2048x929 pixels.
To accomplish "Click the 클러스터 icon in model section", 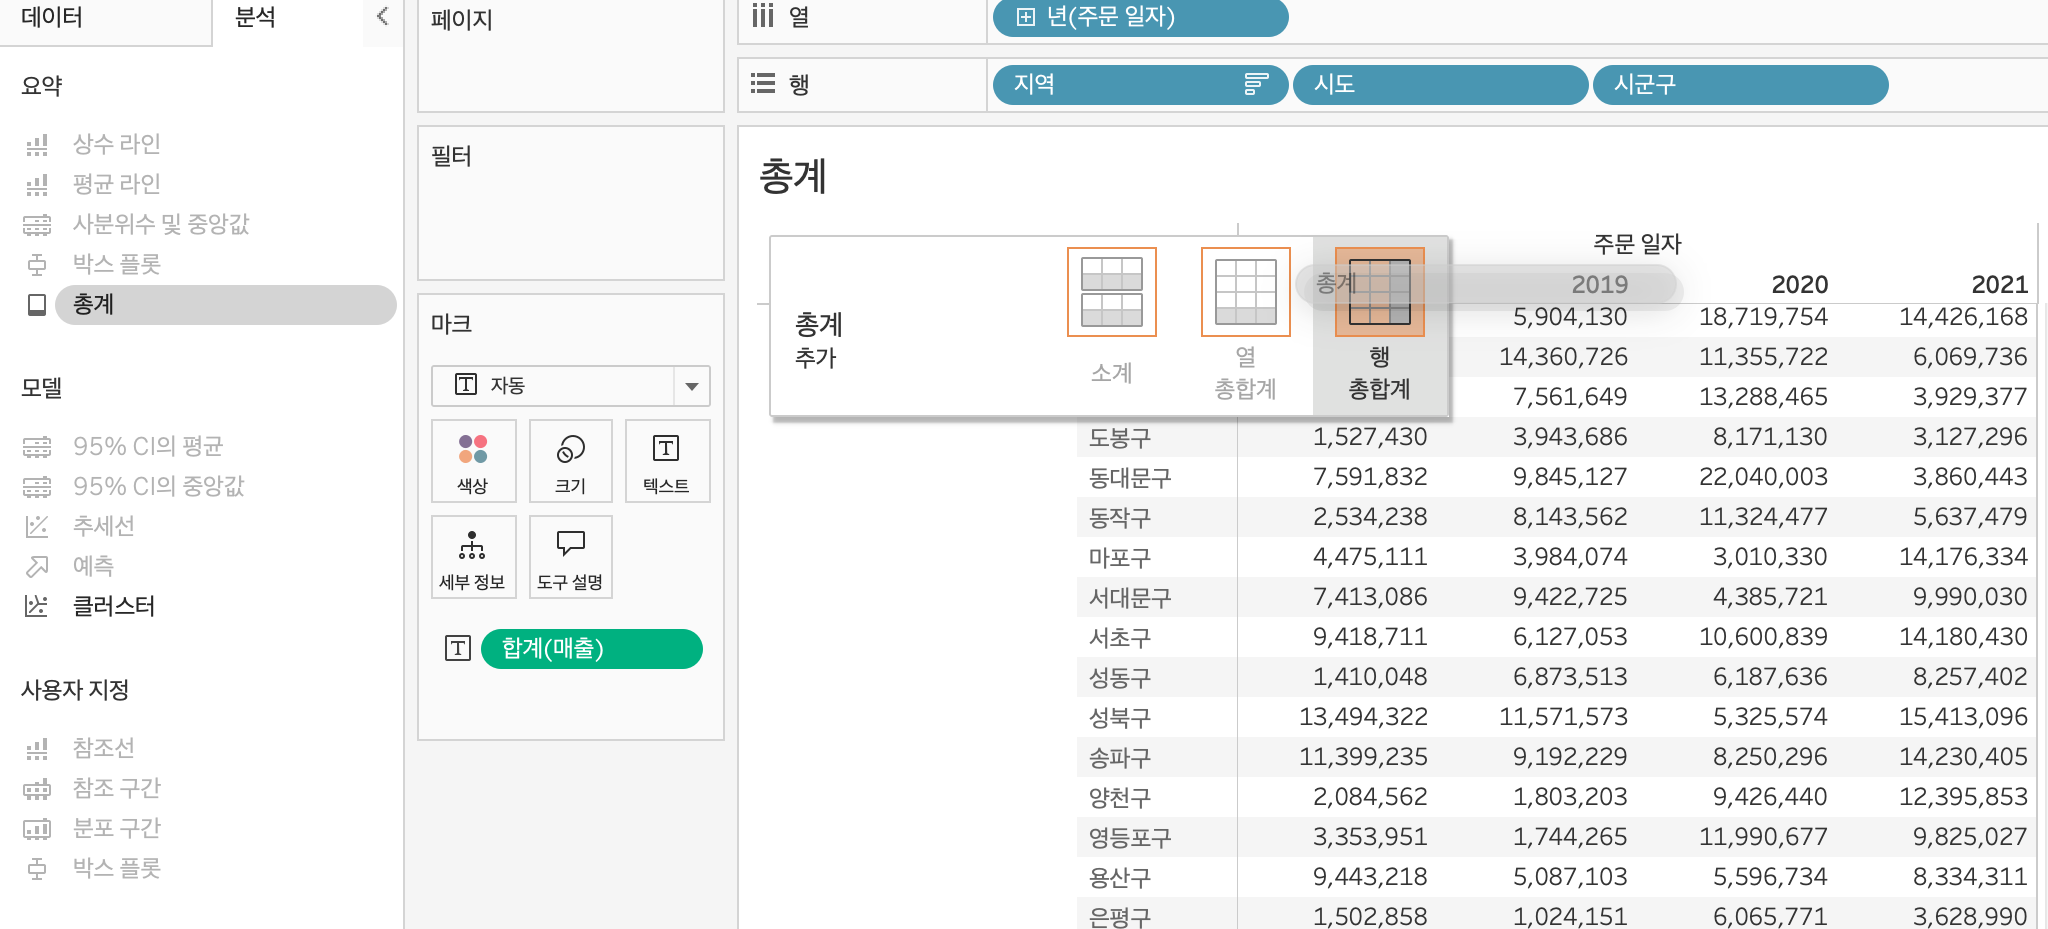I will pos(37,606).
